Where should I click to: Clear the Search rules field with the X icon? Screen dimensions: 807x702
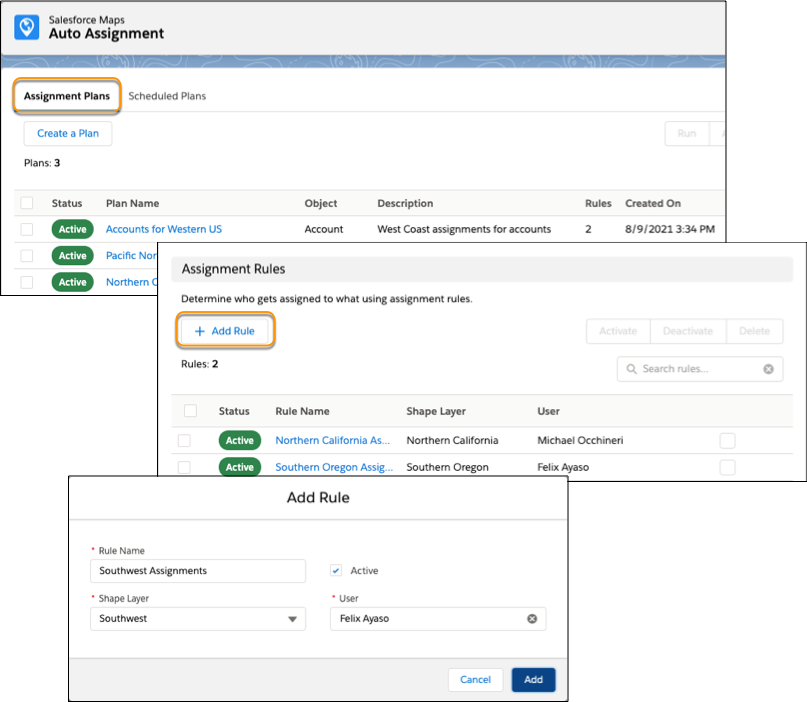[769, 369]
